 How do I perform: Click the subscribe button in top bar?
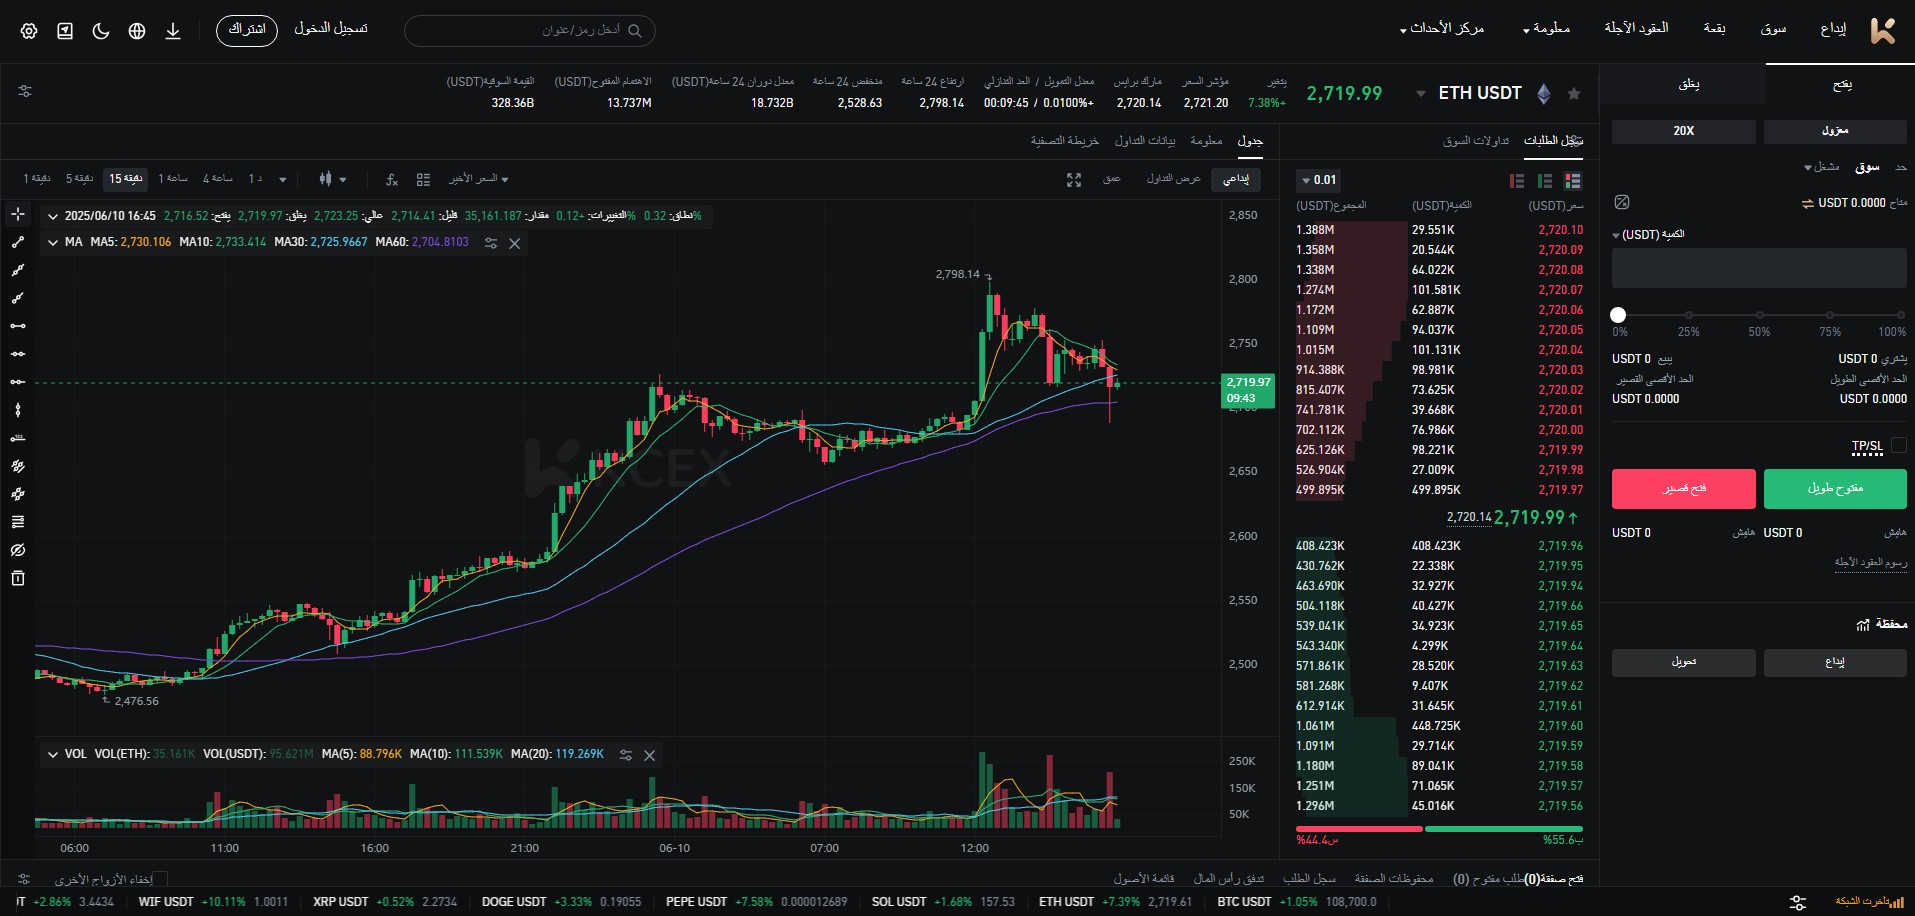[x=246, y=30]
